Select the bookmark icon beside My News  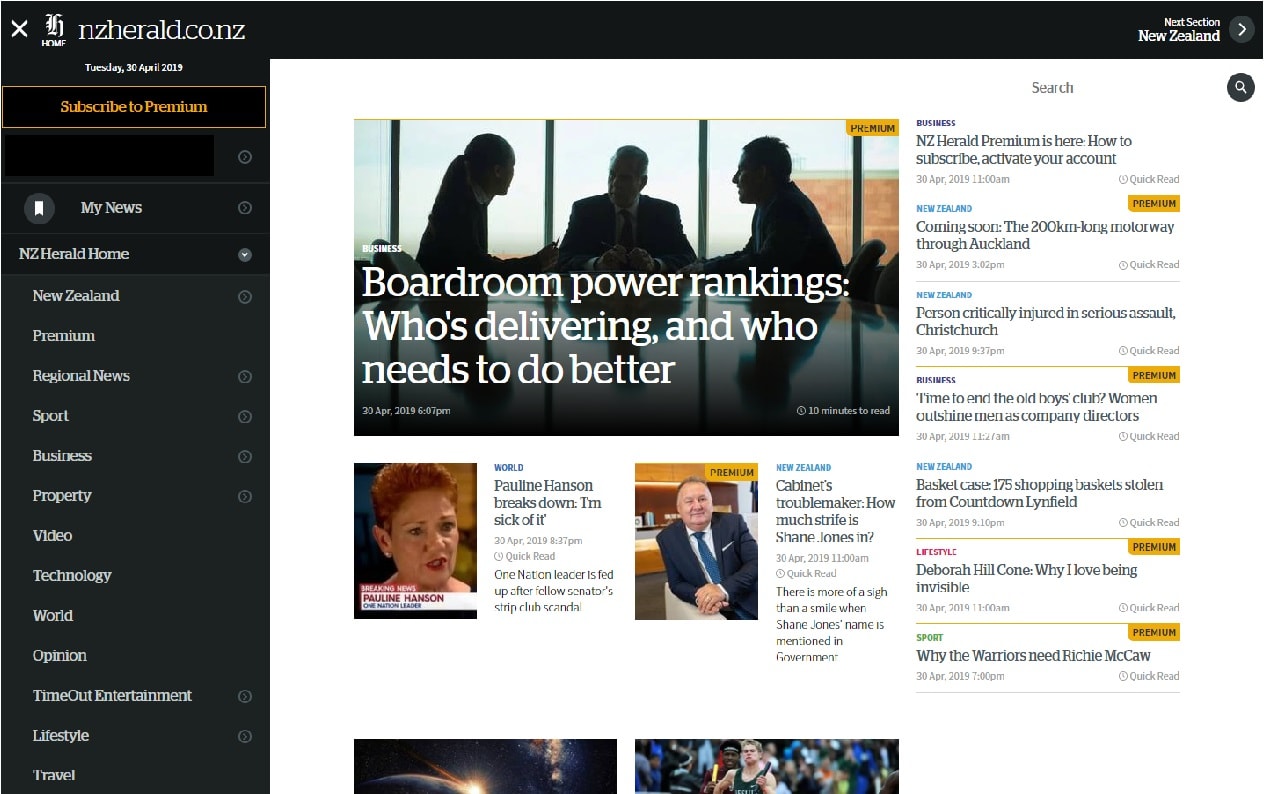[x=39, y=207]
